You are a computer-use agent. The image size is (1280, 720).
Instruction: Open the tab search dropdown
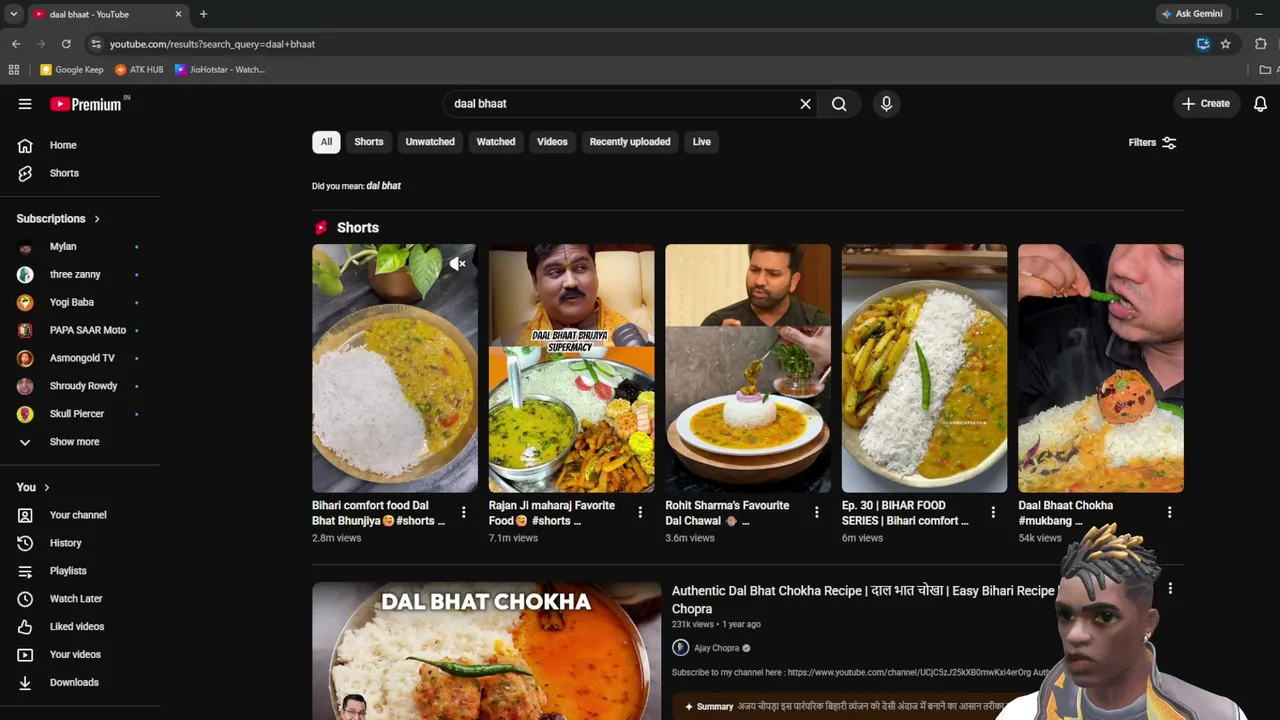pyautogui.click(x=13, y=14)
